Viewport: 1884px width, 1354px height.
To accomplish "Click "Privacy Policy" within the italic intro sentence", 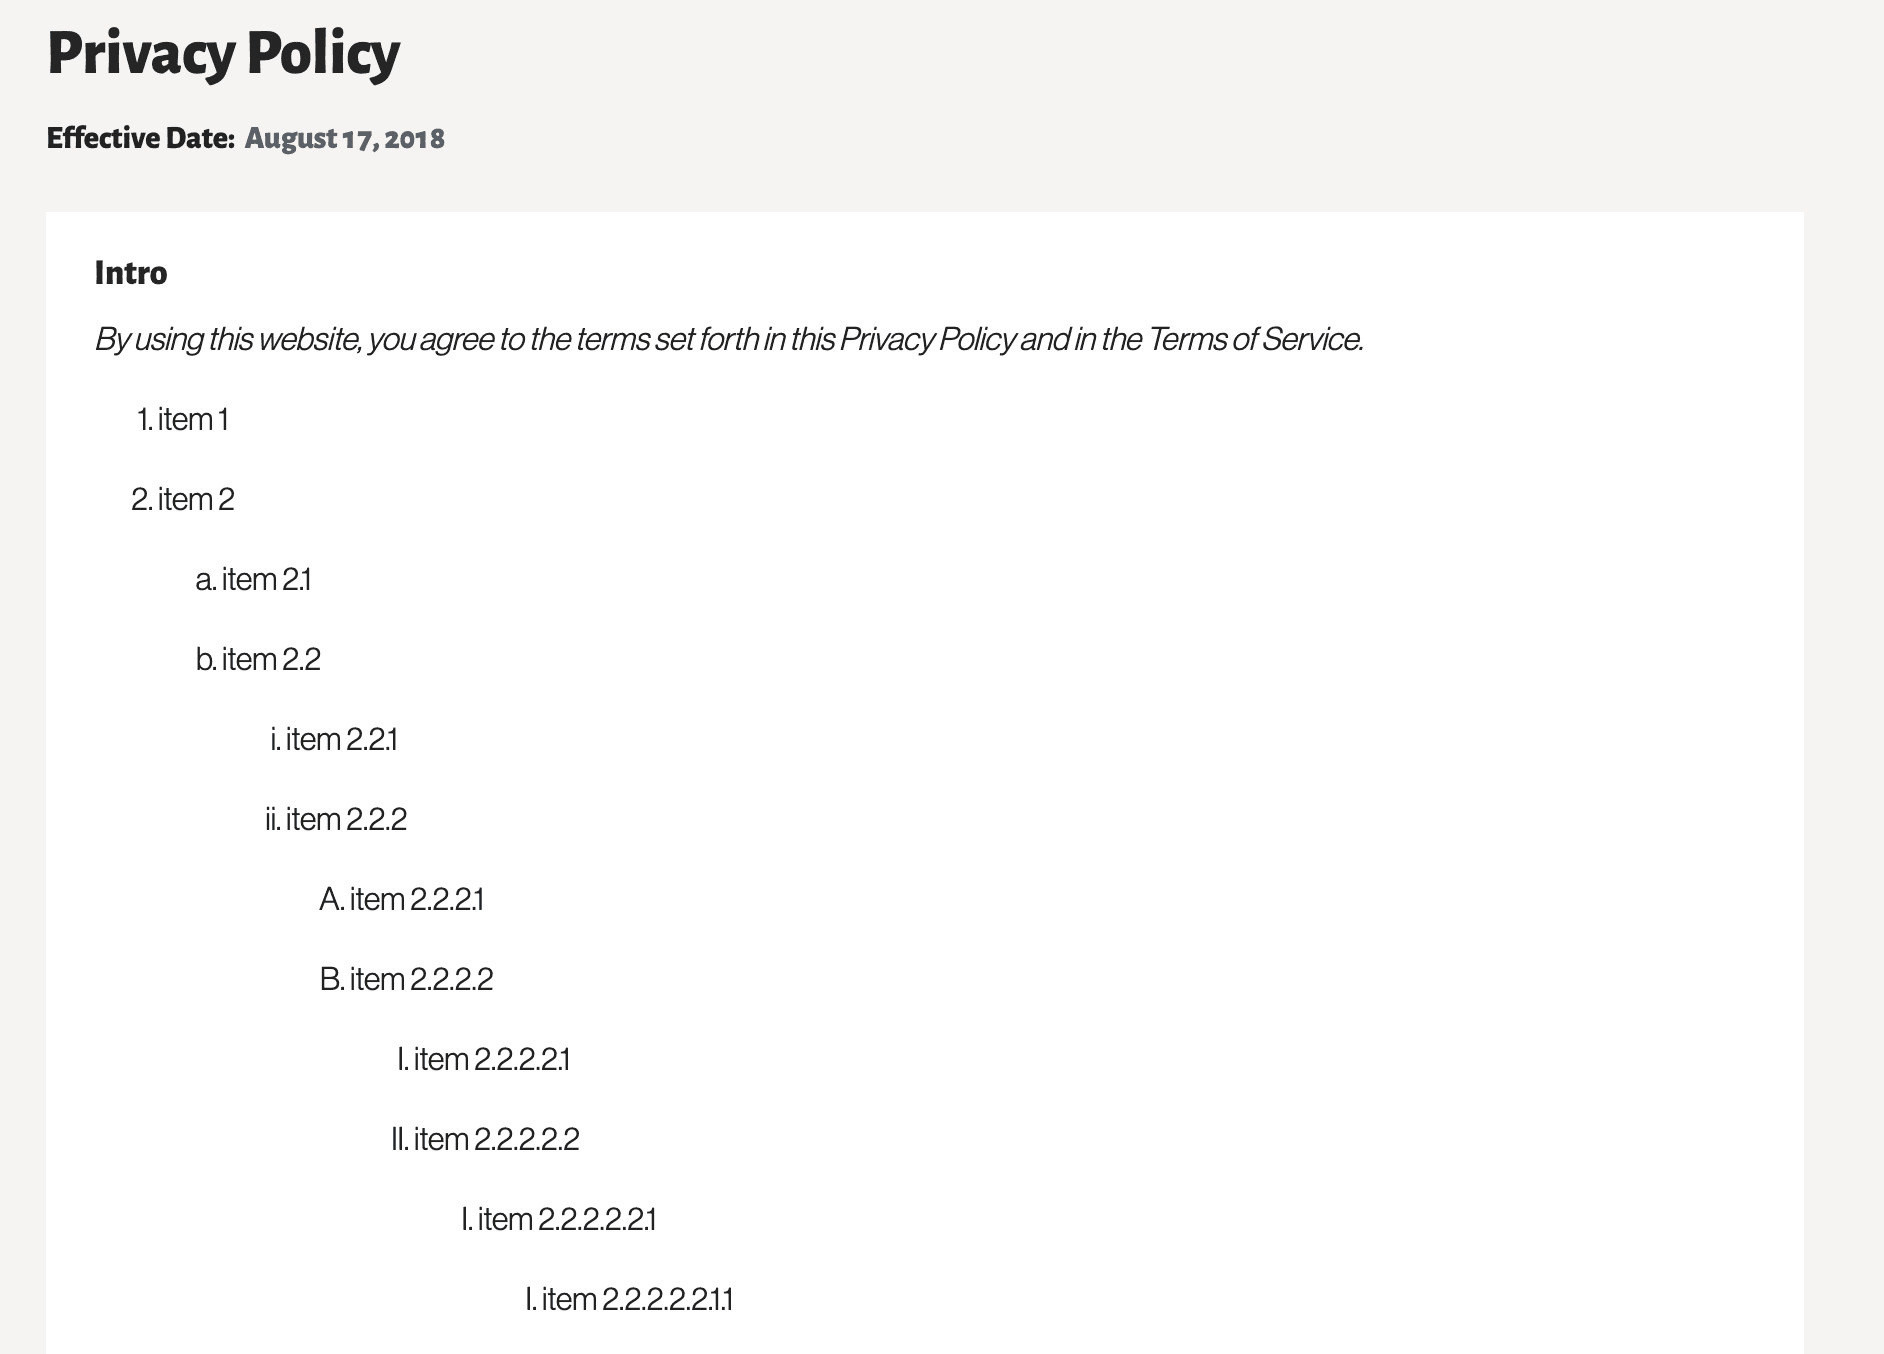I will pos(927,340).
